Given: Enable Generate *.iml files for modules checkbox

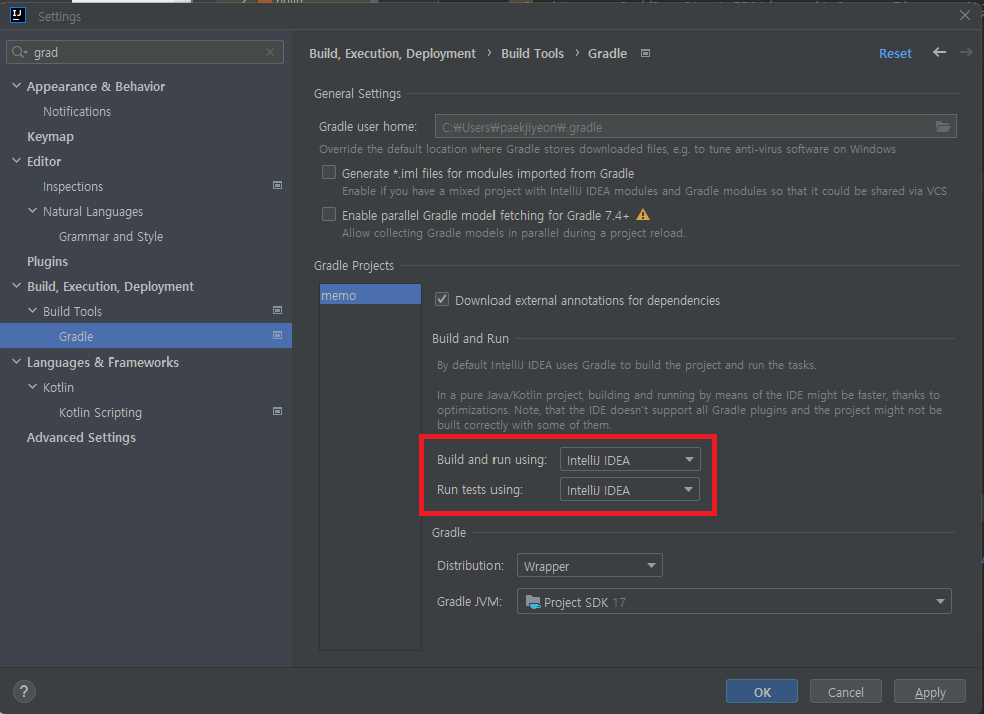Looking at the screenshot, I should point(329,173).
